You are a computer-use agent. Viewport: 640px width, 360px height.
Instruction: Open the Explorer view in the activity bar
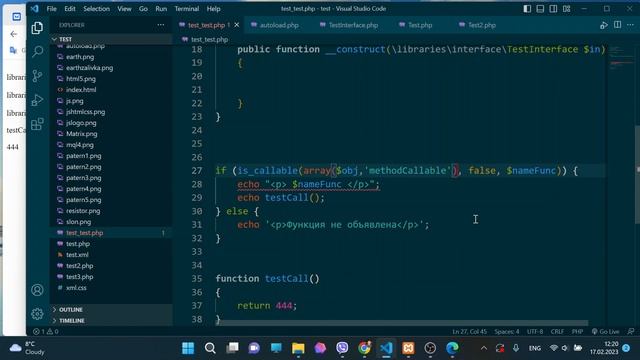[37, 28]
